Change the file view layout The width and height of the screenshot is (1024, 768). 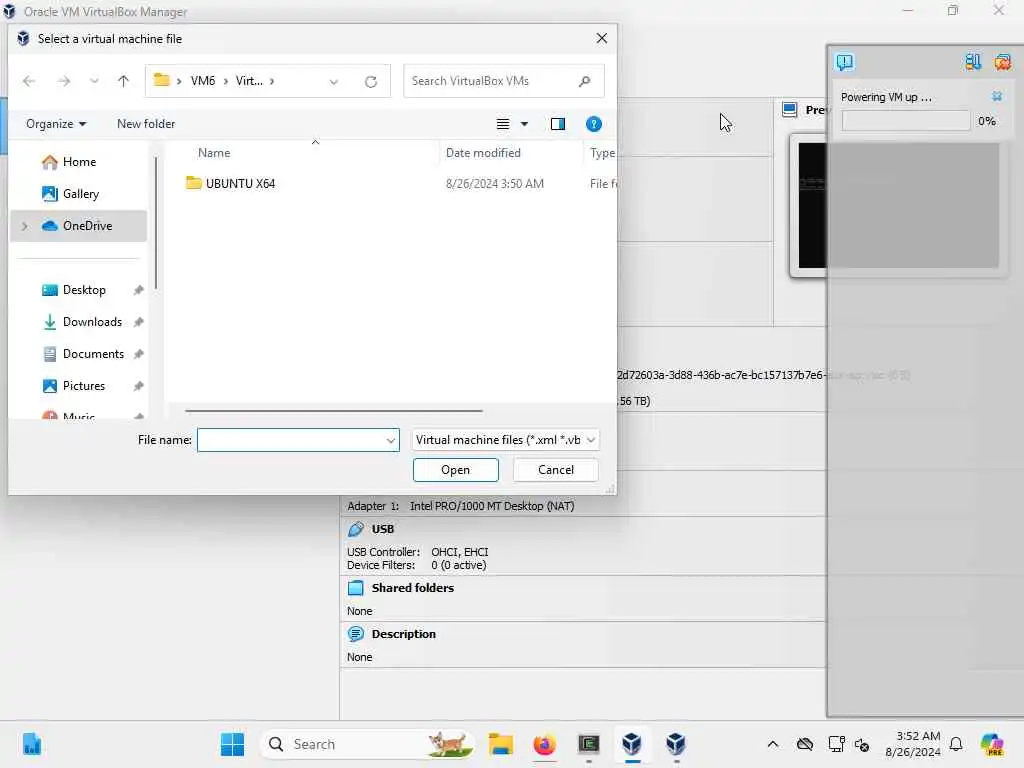coord(503,124)
